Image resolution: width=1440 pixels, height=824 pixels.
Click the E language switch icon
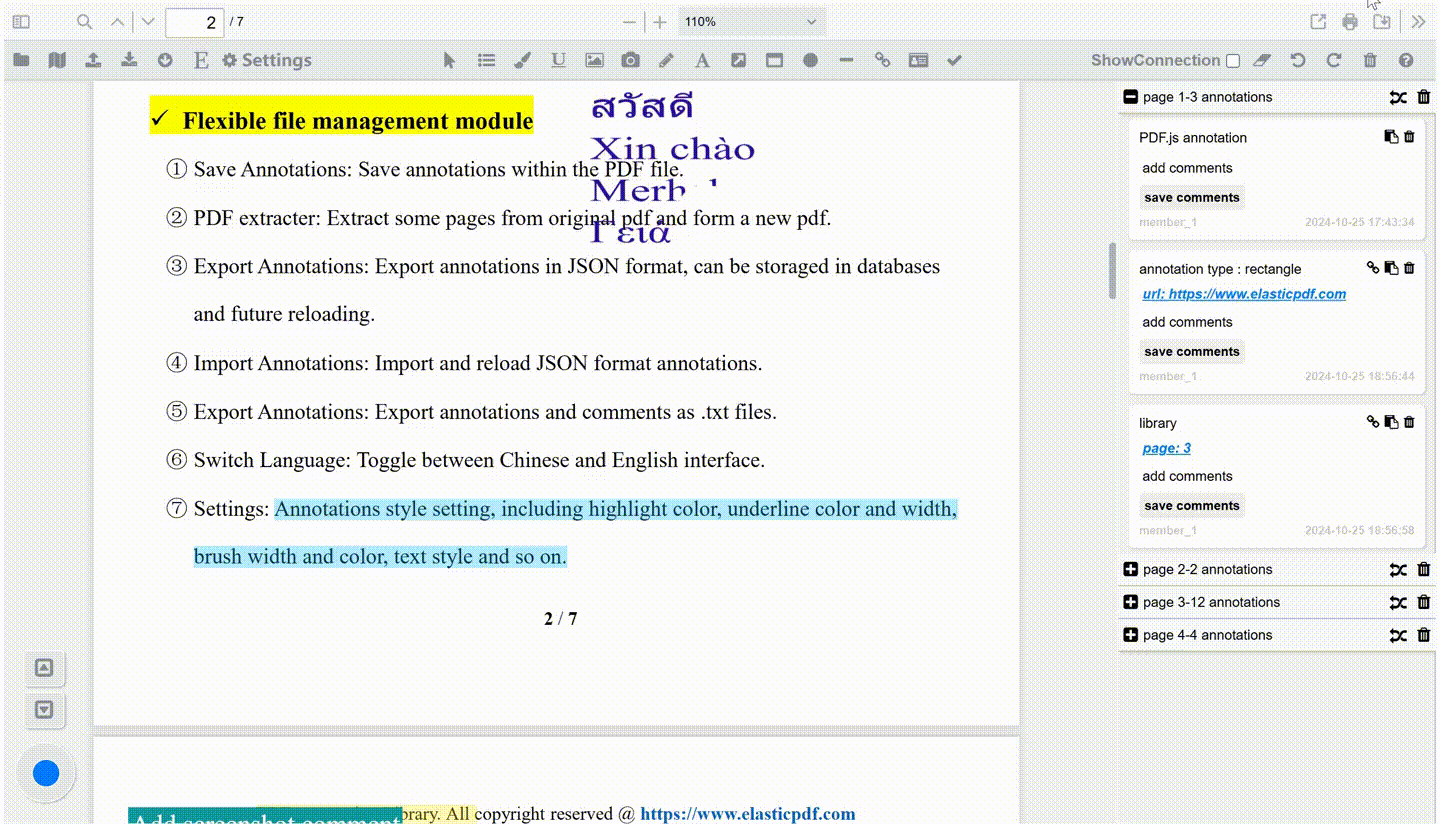201,60
